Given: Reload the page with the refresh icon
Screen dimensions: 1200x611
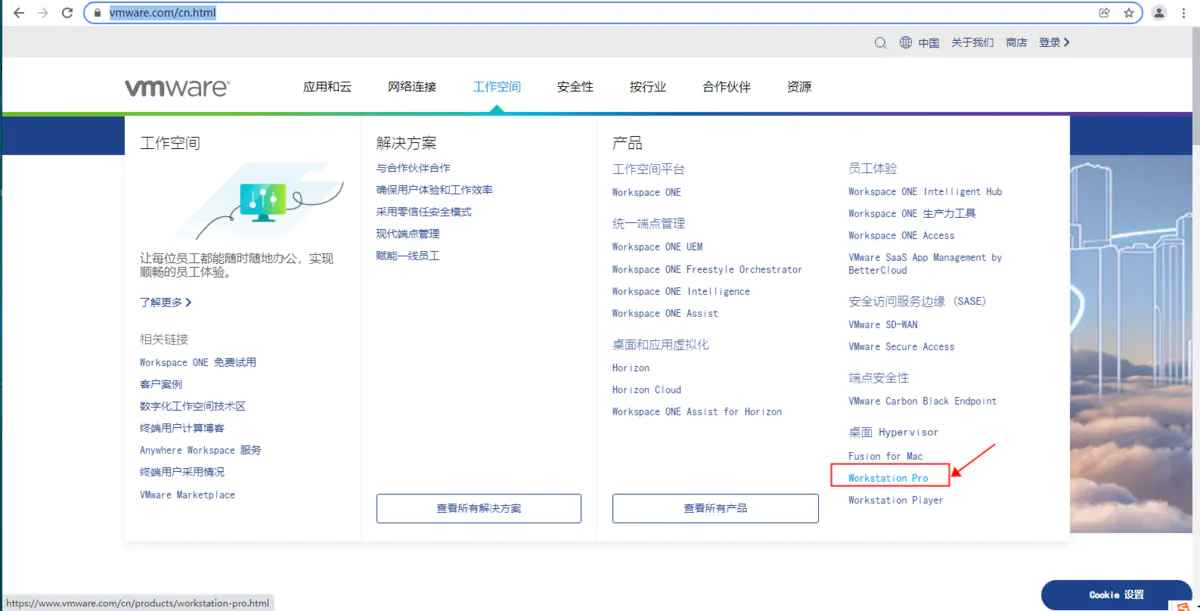Looking at the screenshot, I should click(x=68, y=13).
